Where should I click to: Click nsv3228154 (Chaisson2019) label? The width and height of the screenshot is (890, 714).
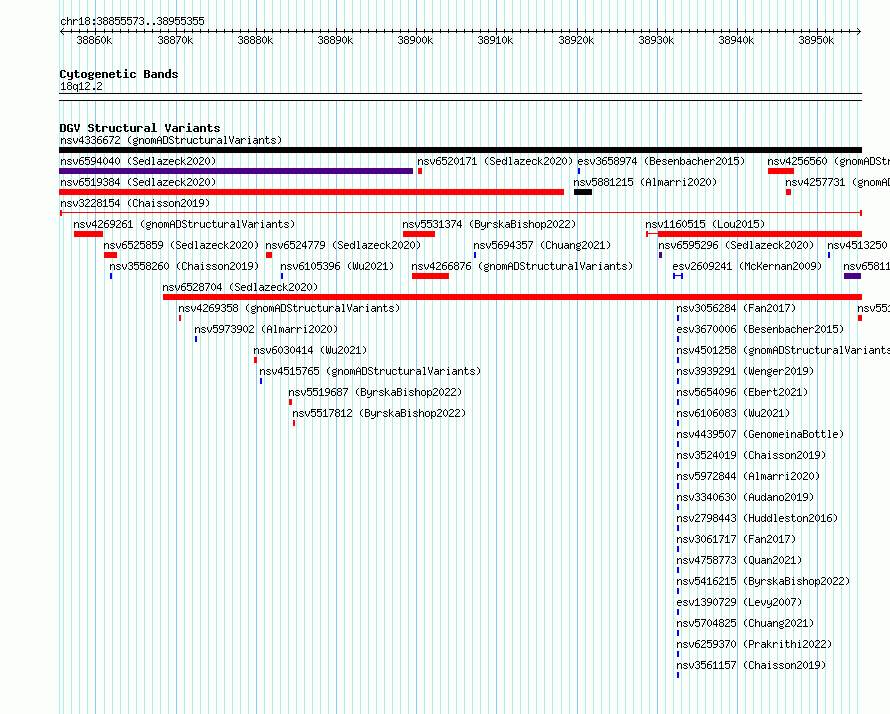pos(135,203)
